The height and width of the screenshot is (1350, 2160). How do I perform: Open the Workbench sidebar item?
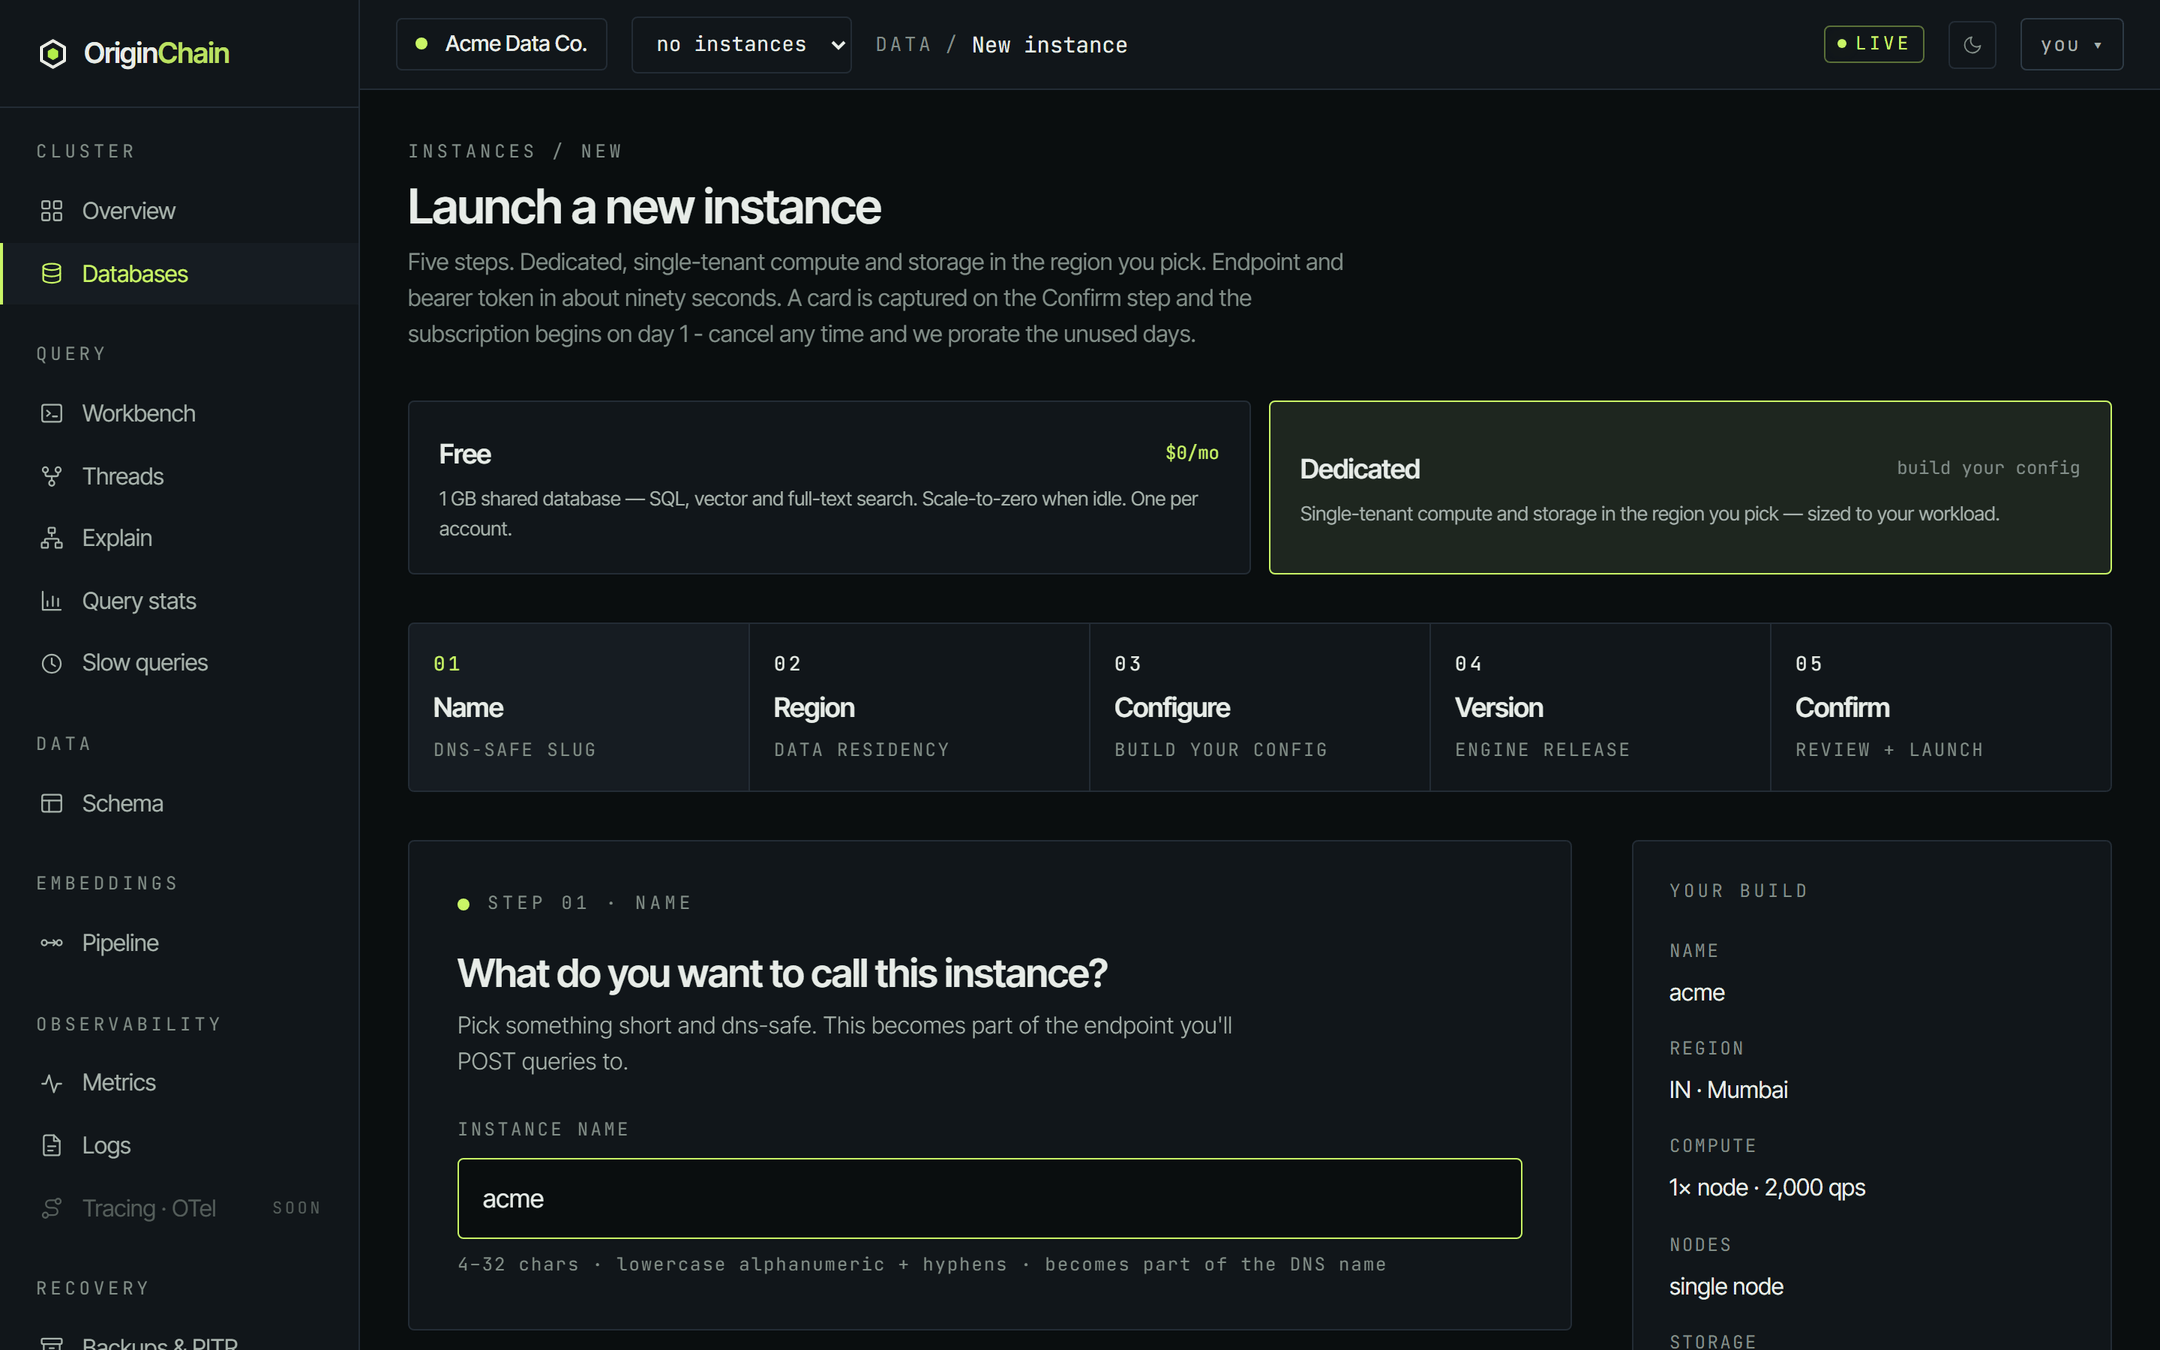coord(180,413)
